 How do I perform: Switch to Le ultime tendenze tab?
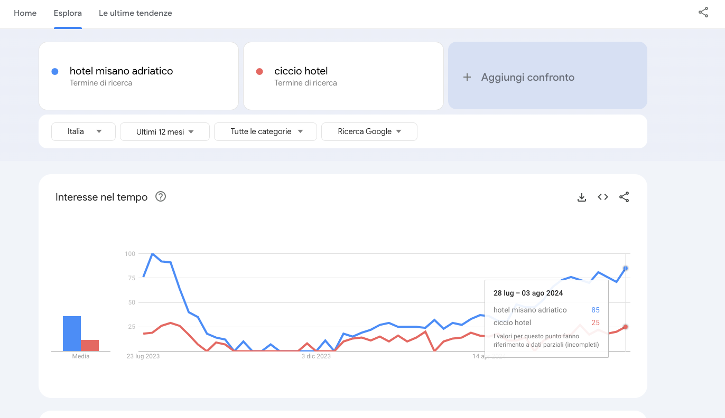(135, 13)
